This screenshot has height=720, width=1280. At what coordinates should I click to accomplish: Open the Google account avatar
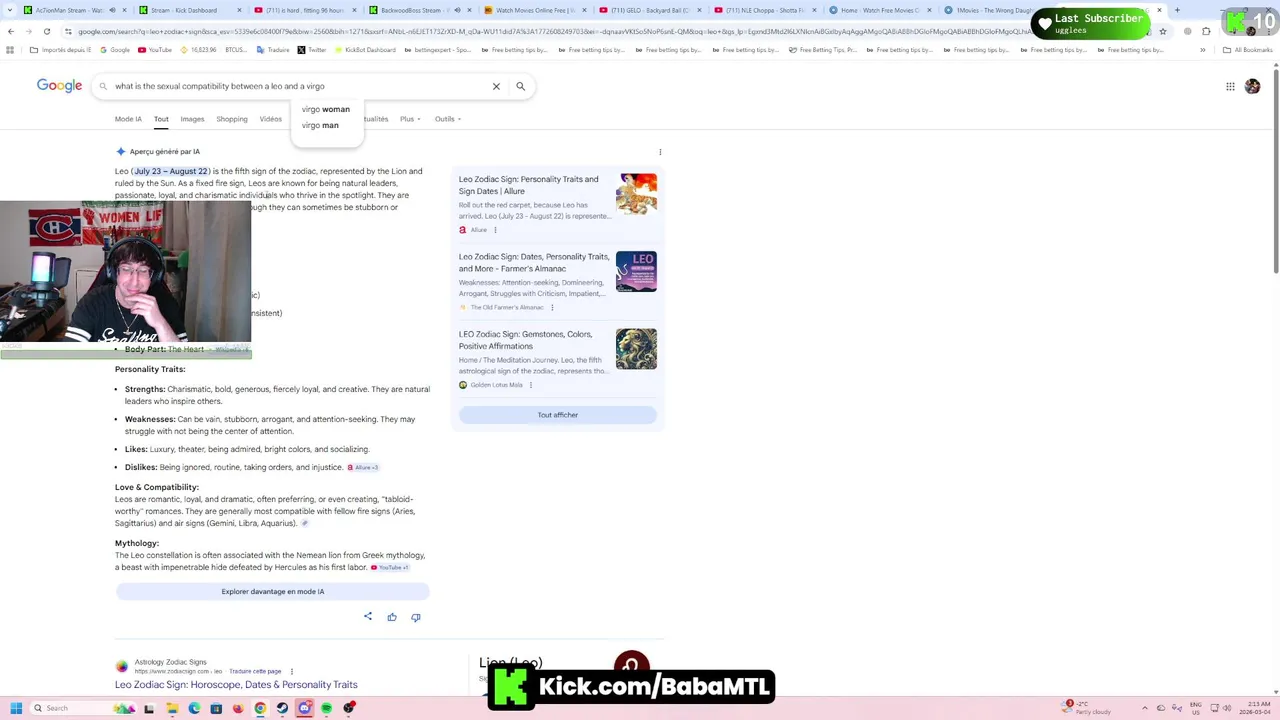click(1252, 86)
